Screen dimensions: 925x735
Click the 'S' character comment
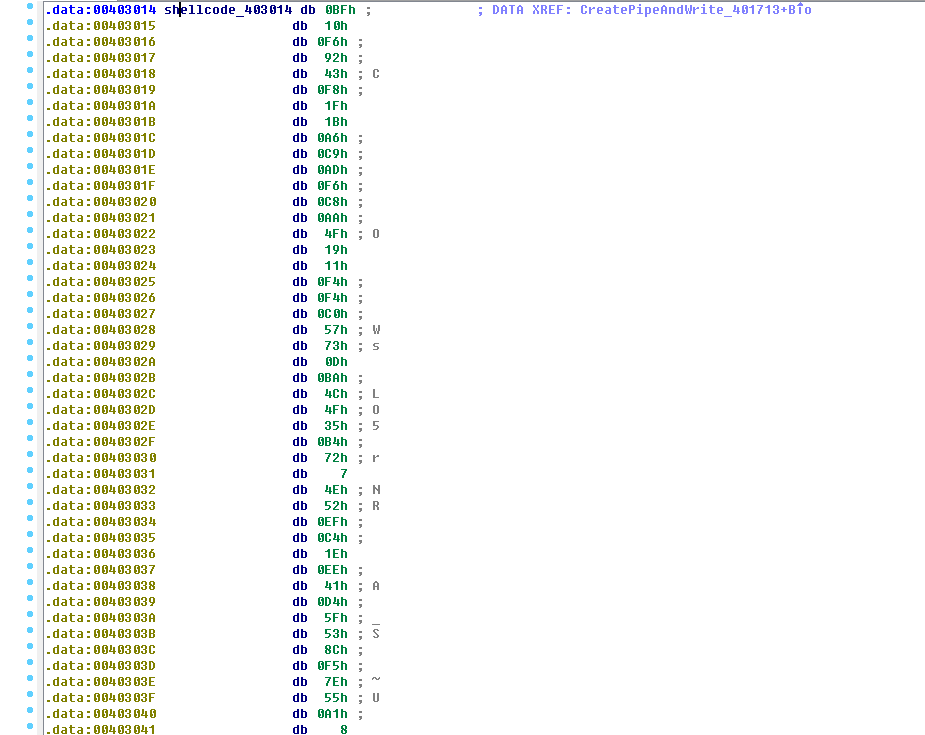[376, 634]
